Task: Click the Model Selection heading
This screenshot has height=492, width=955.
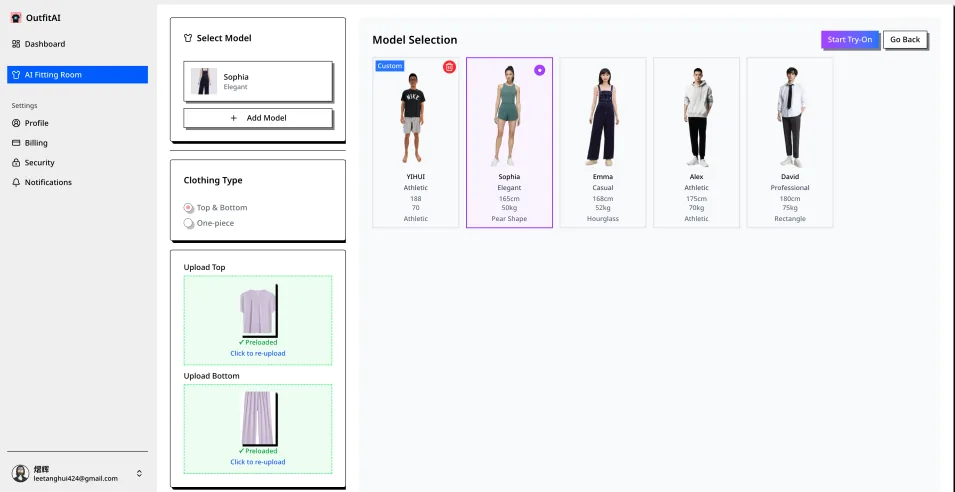Action: pyautogui.click(x=415, y=40)
